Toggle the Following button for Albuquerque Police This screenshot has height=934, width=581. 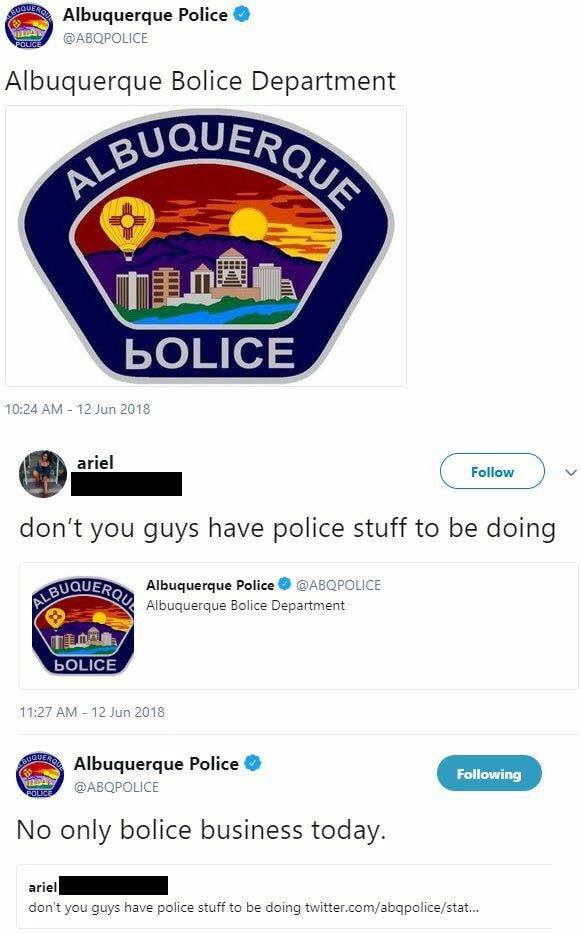tap(489, 774)
